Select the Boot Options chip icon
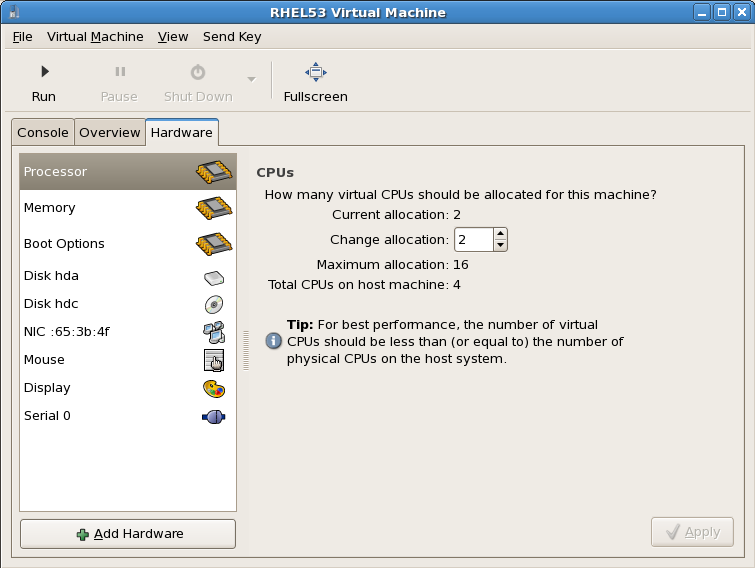This screenshot has width=755, height=568. tap(214, 244)
